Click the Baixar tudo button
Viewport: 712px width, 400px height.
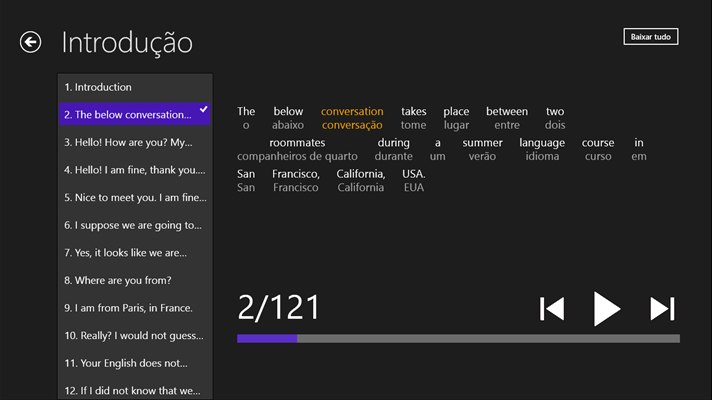click(650, 37)
